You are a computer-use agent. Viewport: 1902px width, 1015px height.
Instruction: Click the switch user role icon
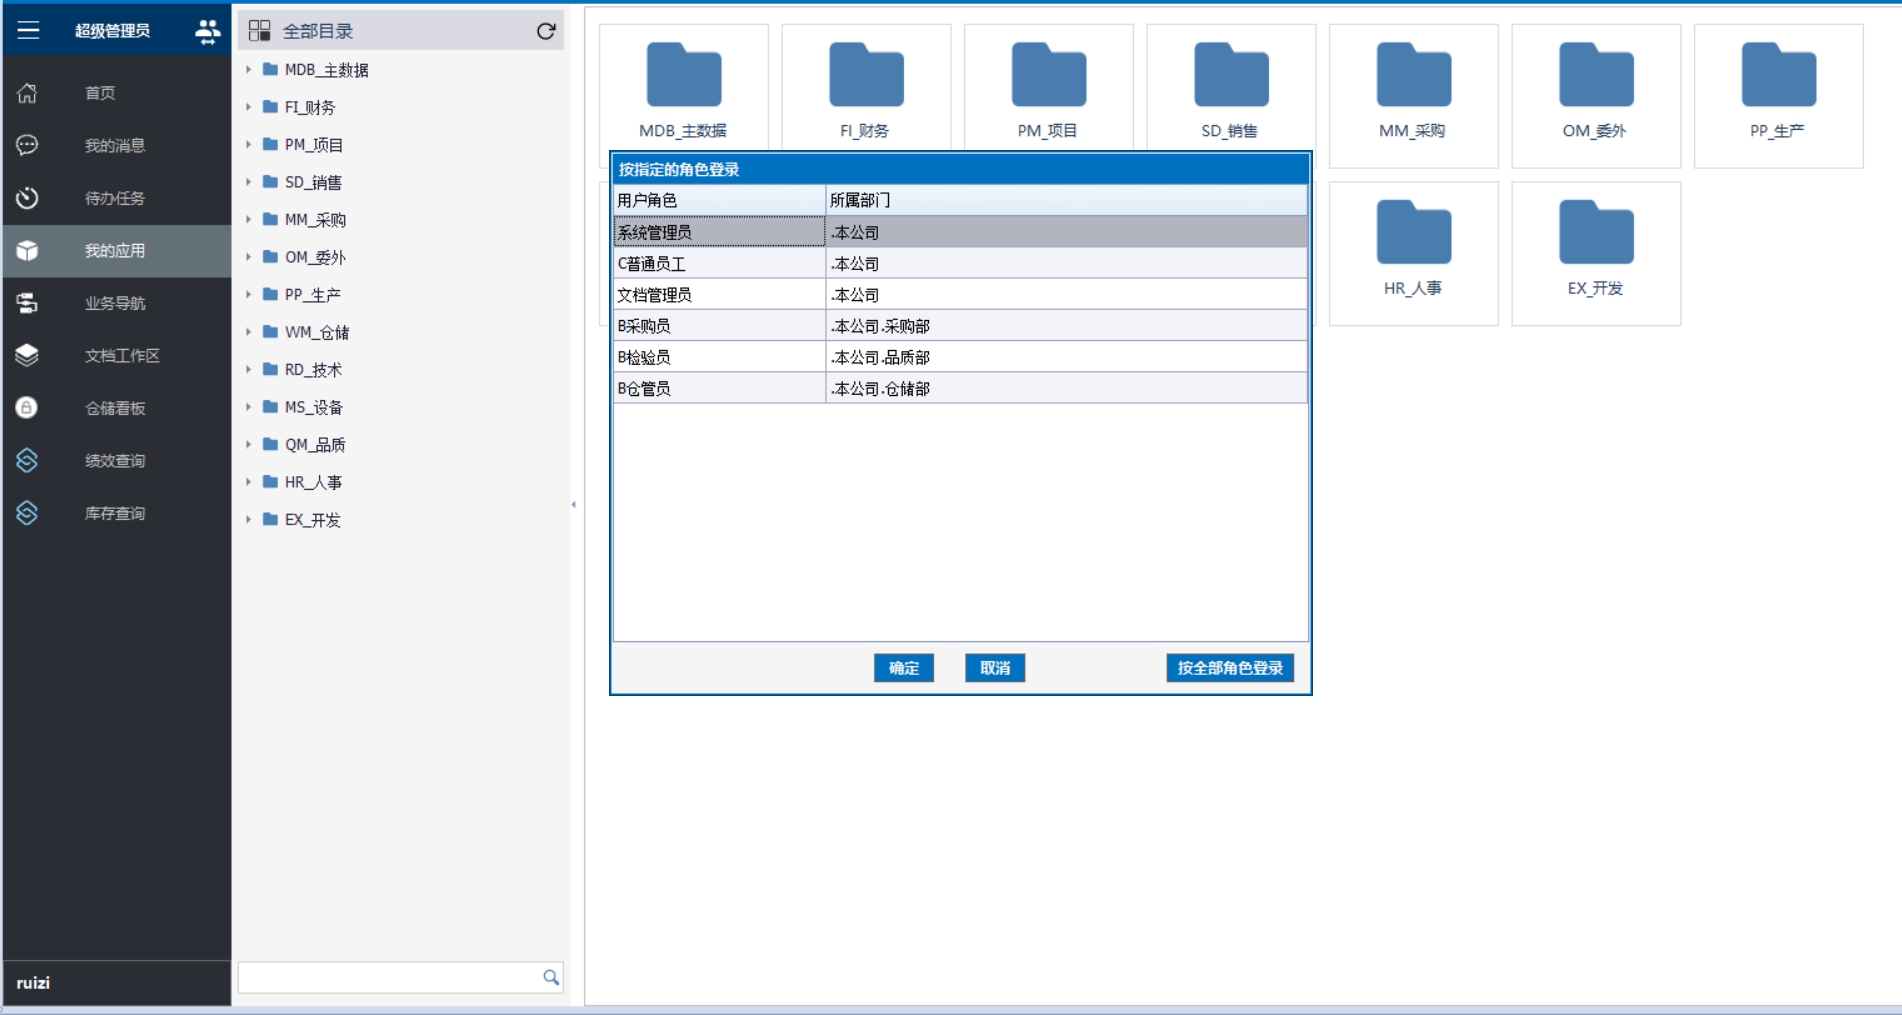click(x=207, y=31)
